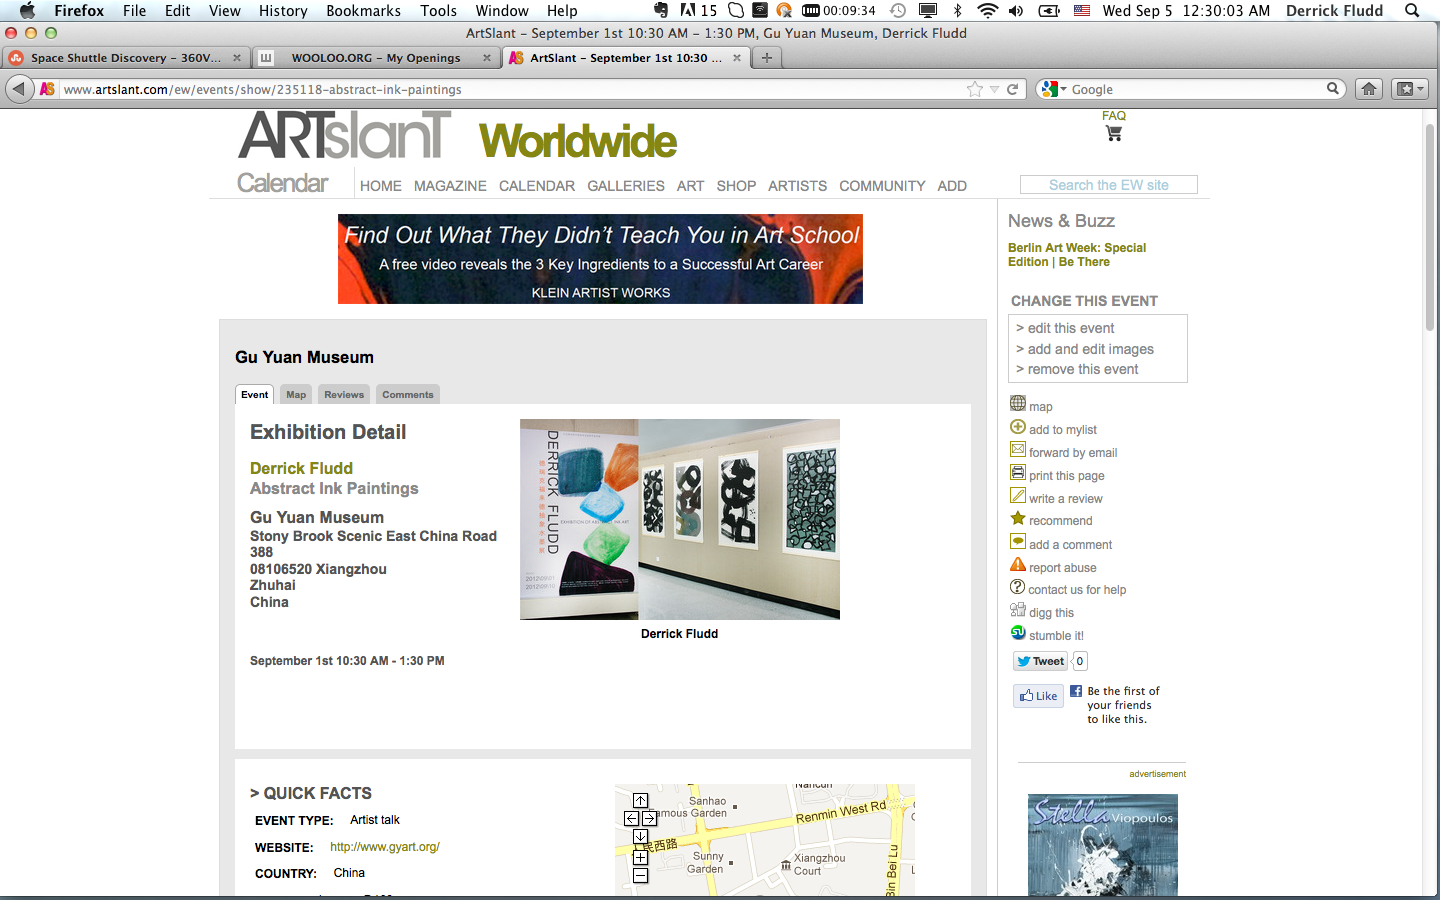
Task: Click the star recommend icon
Action: click(x=1018, y=519)
